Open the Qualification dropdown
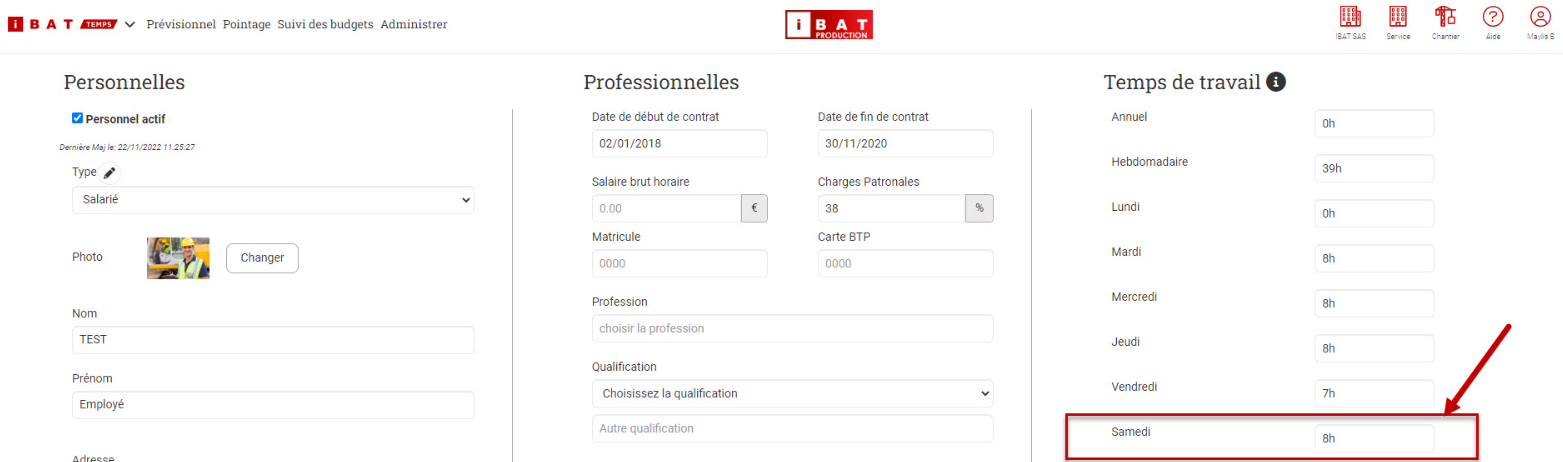The width and height of the screenshot is (1563, 462). pyautogui.click(x=792, y=393)
